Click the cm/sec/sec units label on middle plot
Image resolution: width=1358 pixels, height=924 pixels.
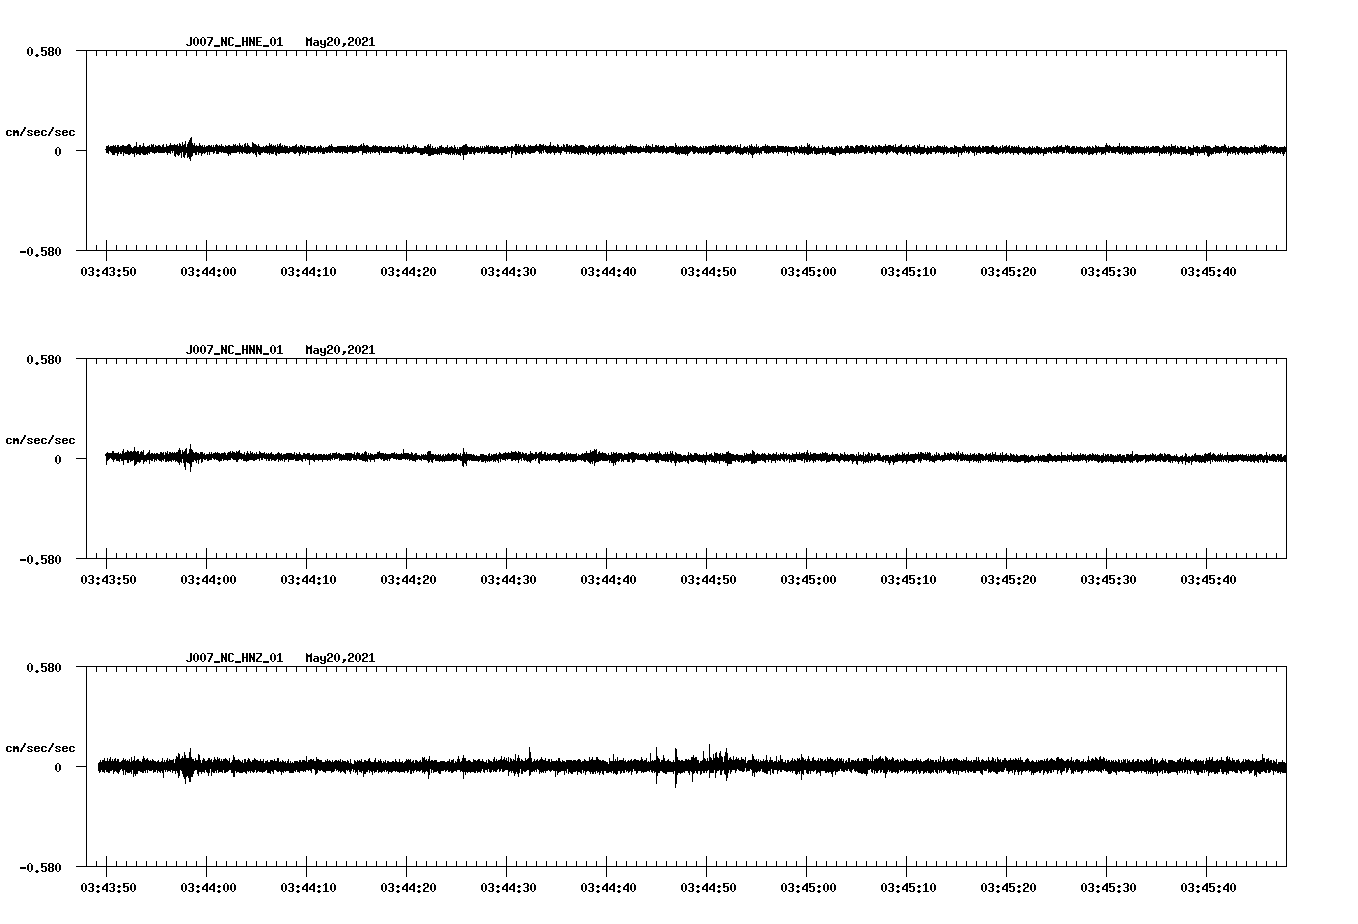tap(42, 439)
